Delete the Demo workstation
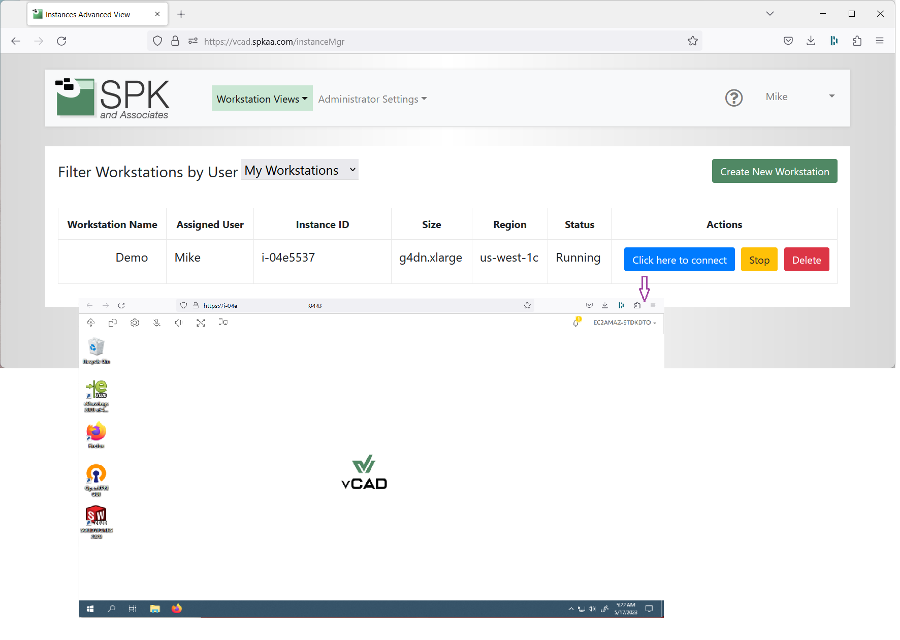Screen dimensions: 900x640 [x=806, y=260]
